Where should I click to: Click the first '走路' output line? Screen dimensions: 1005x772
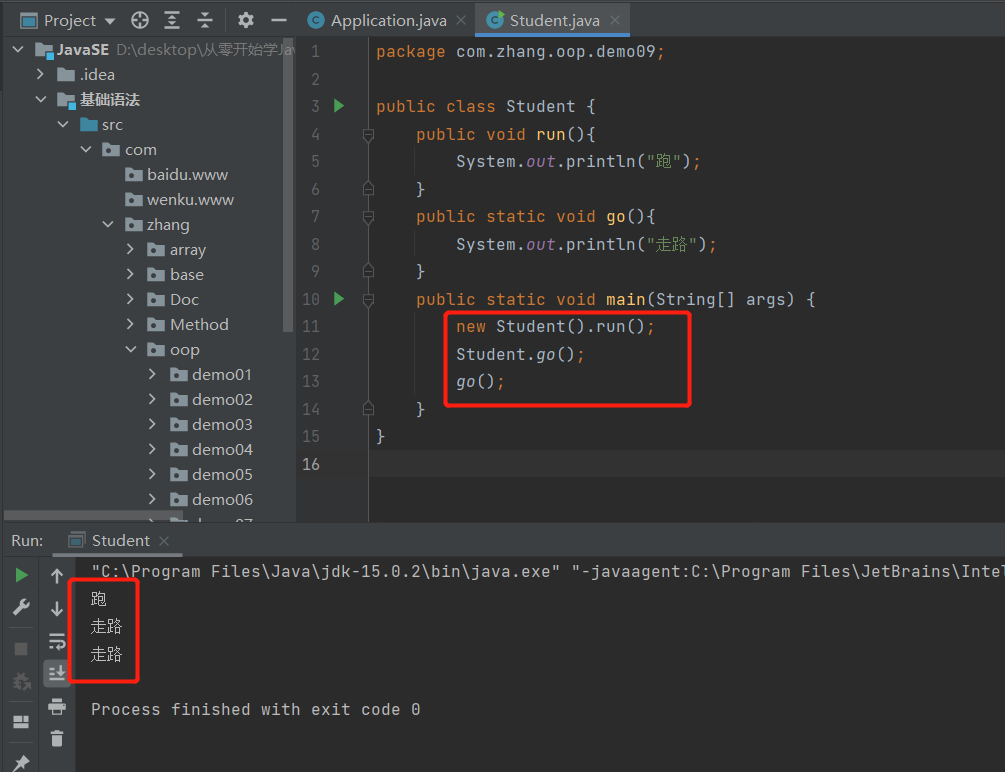(106, 626)
